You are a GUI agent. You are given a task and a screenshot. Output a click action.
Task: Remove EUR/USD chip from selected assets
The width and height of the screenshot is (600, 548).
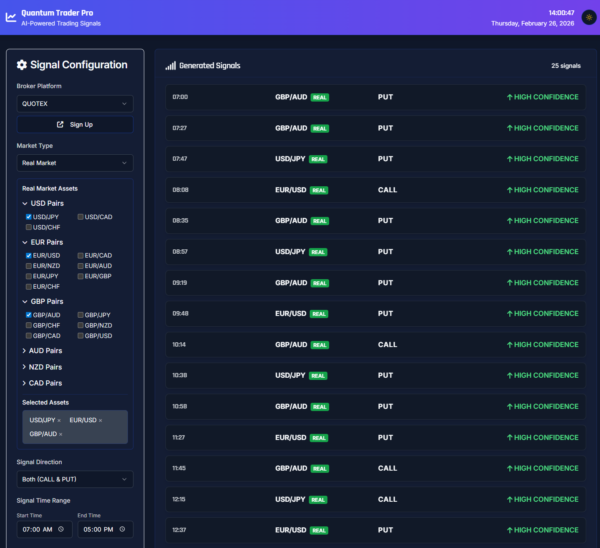(100, 420)
